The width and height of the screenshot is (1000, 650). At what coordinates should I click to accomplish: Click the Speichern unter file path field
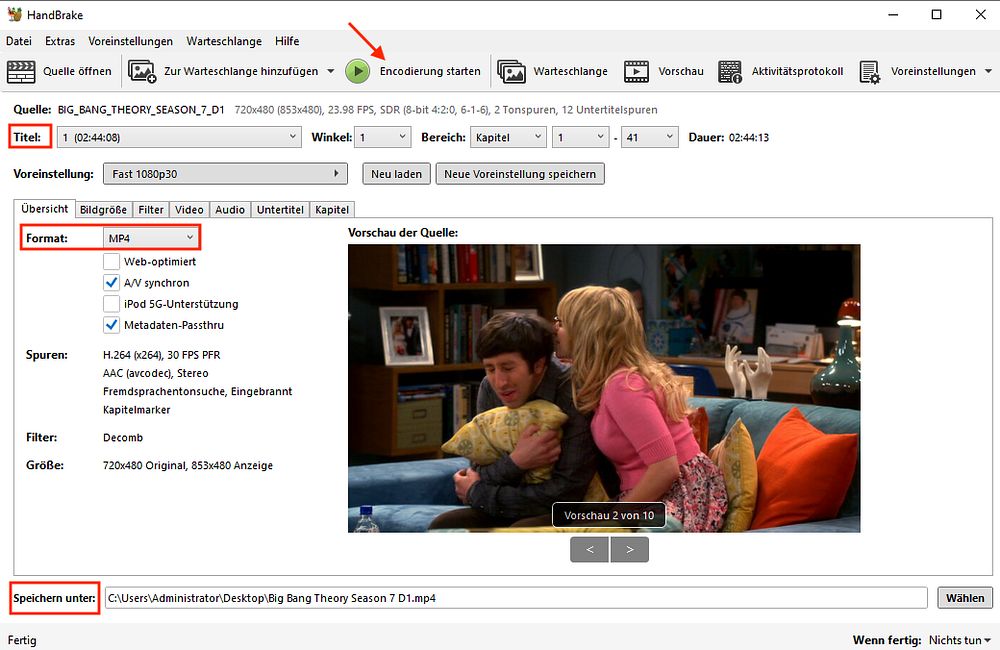tap(516, 598)
